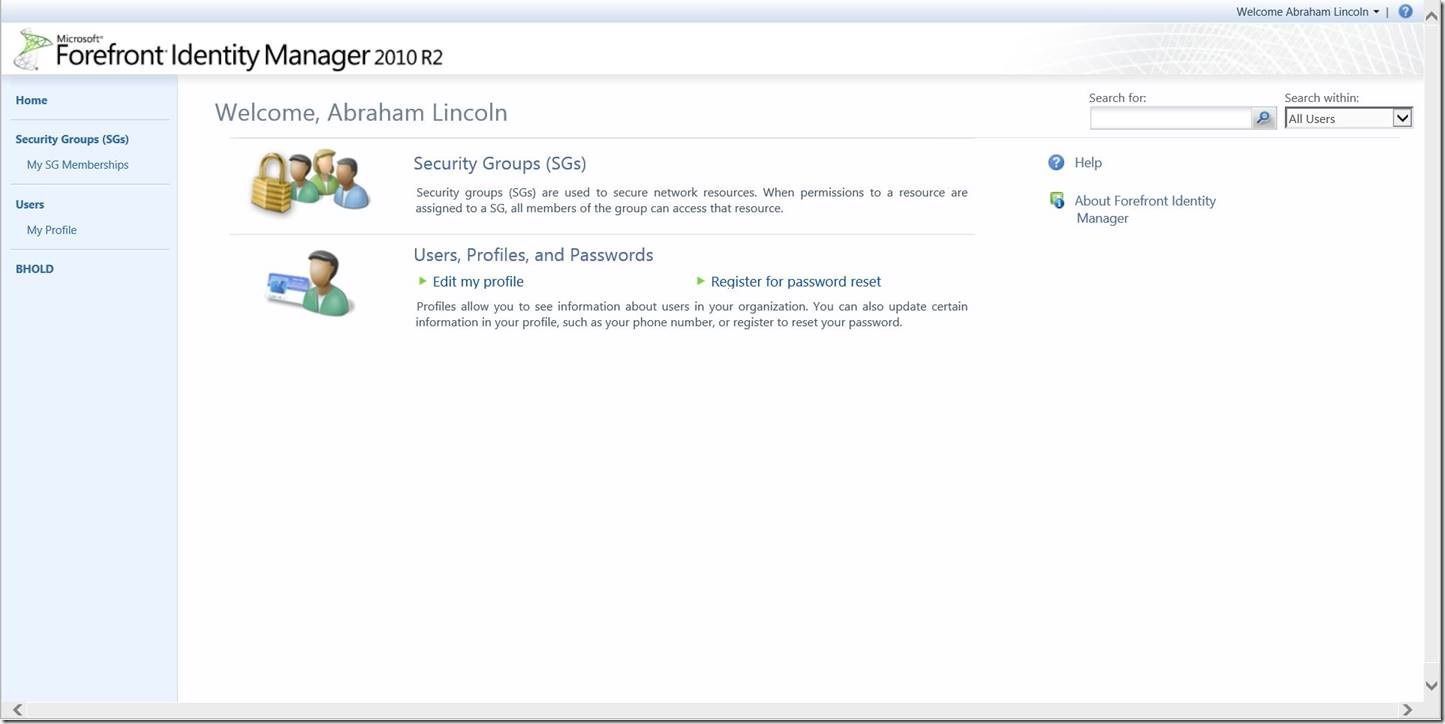Open My Profile in the sidebar
The width and height of the screenshot is (1445, 724).
click(x=52, y=230)
